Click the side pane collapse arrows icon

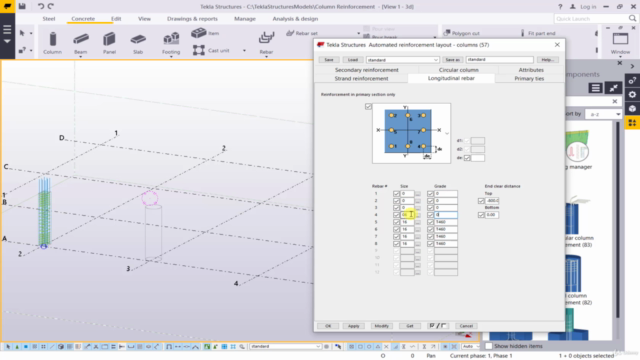613,88
